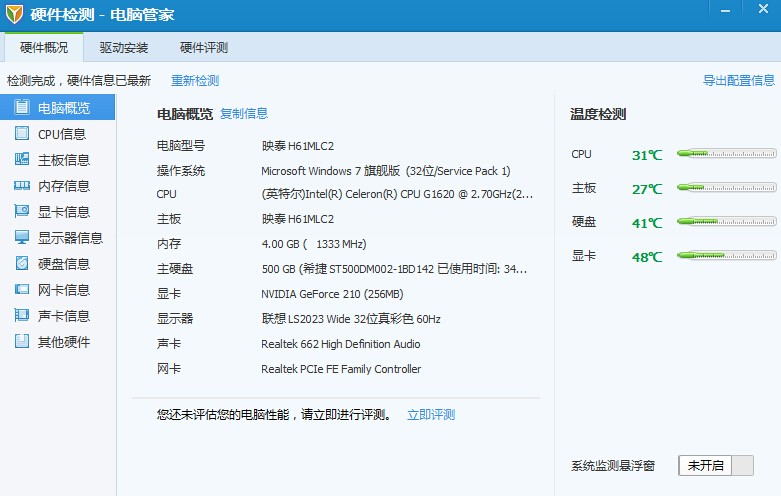
Task: Click the 重新检测 link
Action: pyautogui.click(x=195, y=81)
